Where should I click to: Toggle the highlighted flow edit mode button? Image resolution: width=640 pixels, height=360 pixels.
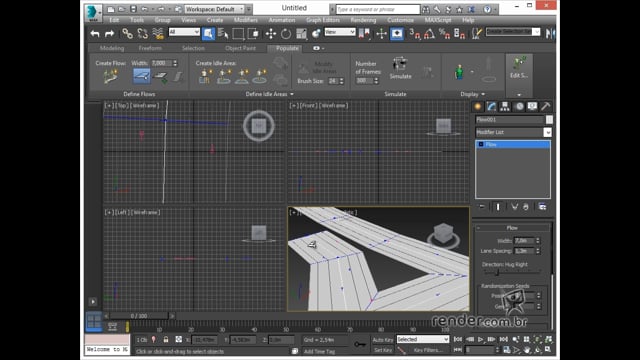[141, 76]
